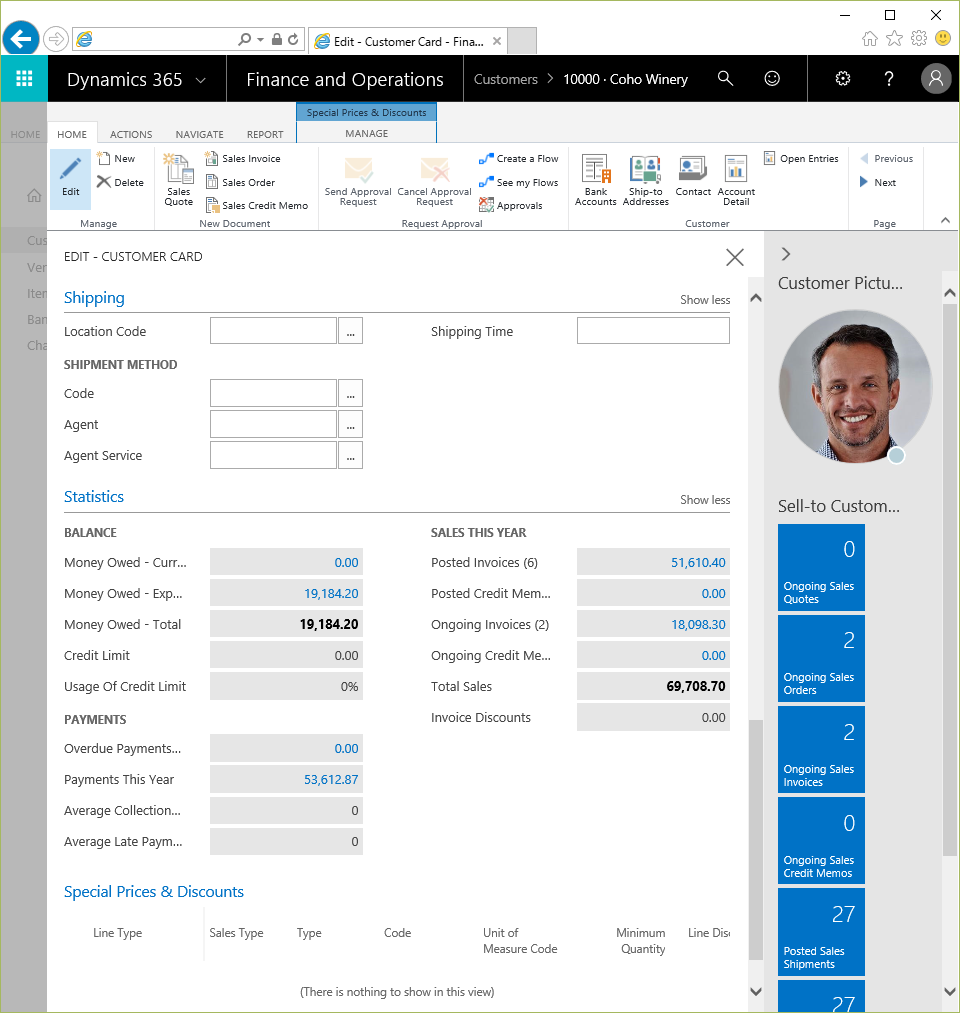Click the browser back arrow button
This screenshot has height=1013, width=960.
click(x=21, y=39)
